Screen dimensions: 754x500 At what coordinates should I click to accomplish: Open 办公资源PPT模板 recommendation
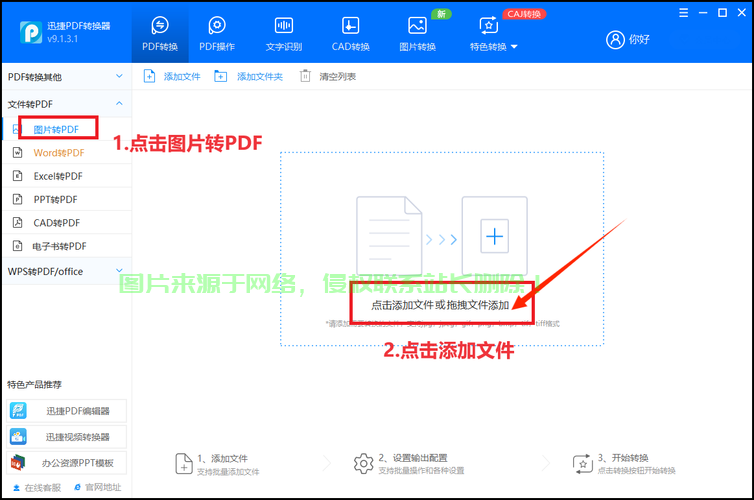pyautogui.click(x=66, y=463)
